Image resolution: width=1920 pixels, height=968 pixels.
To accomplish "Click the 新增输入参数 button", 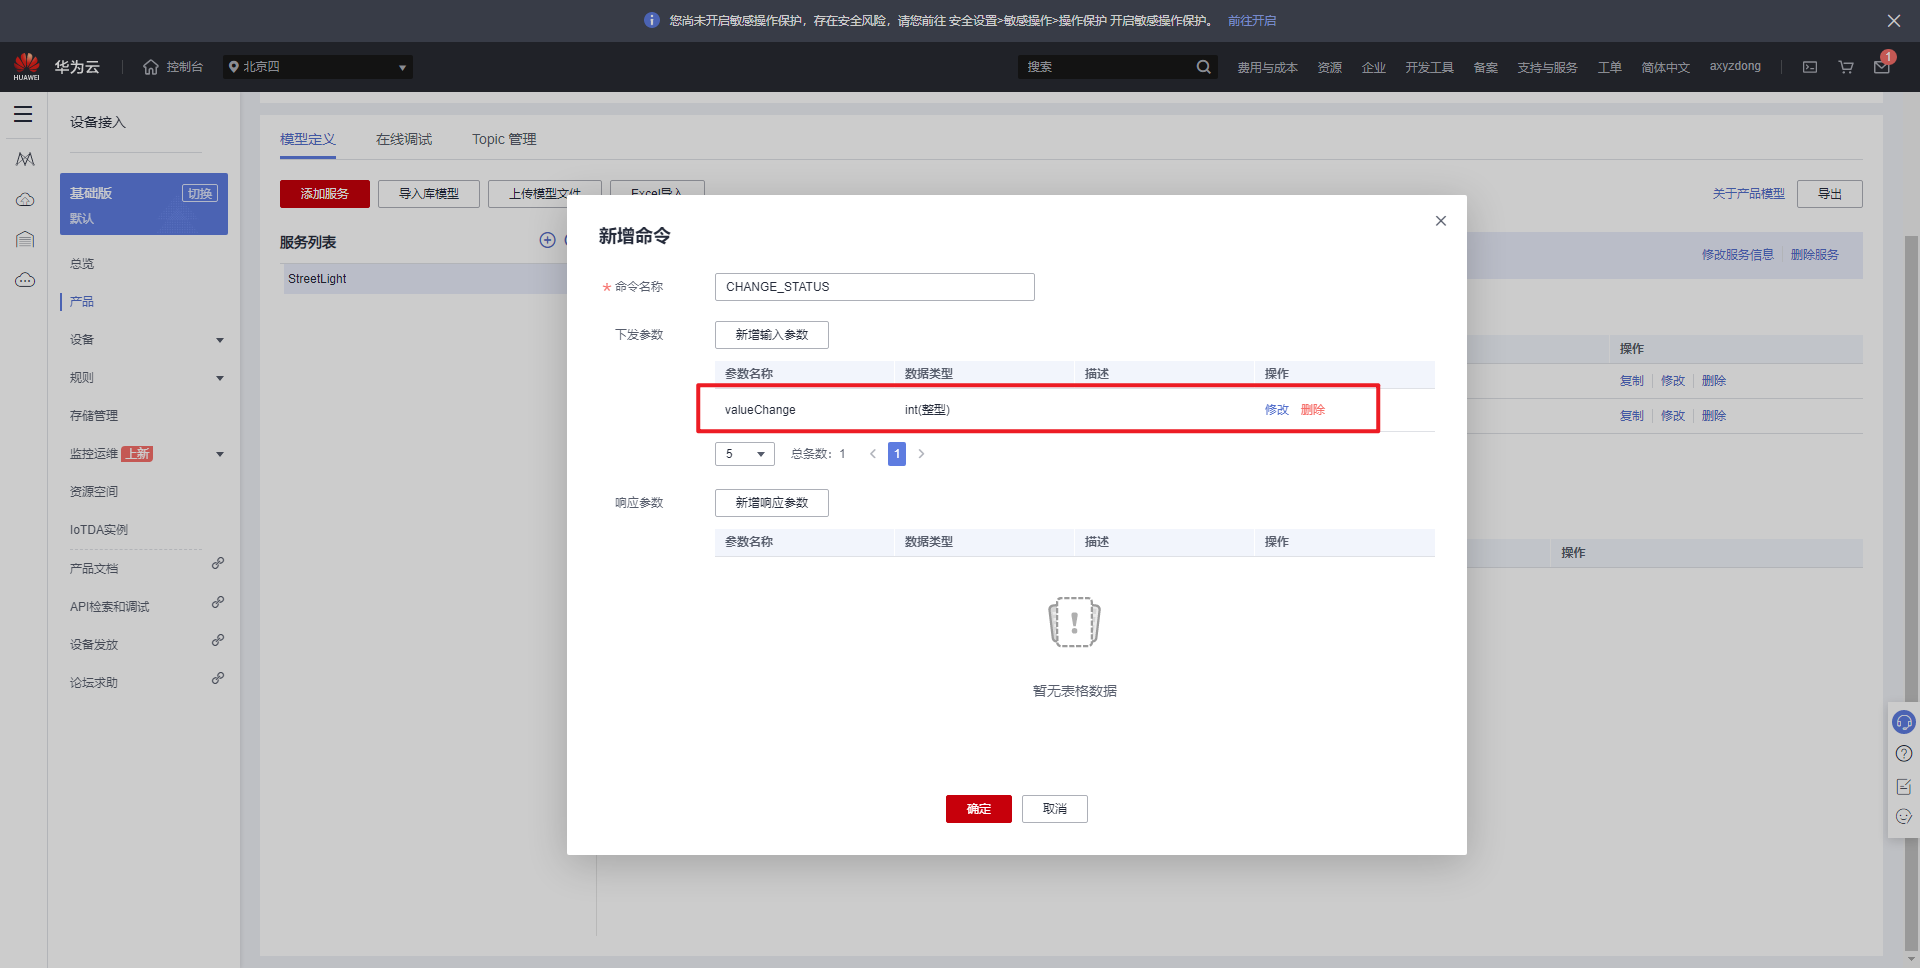I will pos(772,335).
